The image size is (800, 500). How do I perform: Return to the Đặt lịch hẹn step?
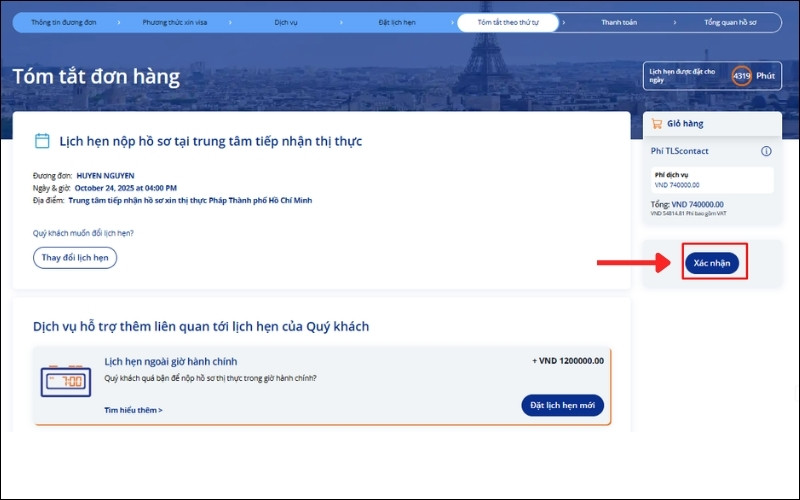coord(397,21)
